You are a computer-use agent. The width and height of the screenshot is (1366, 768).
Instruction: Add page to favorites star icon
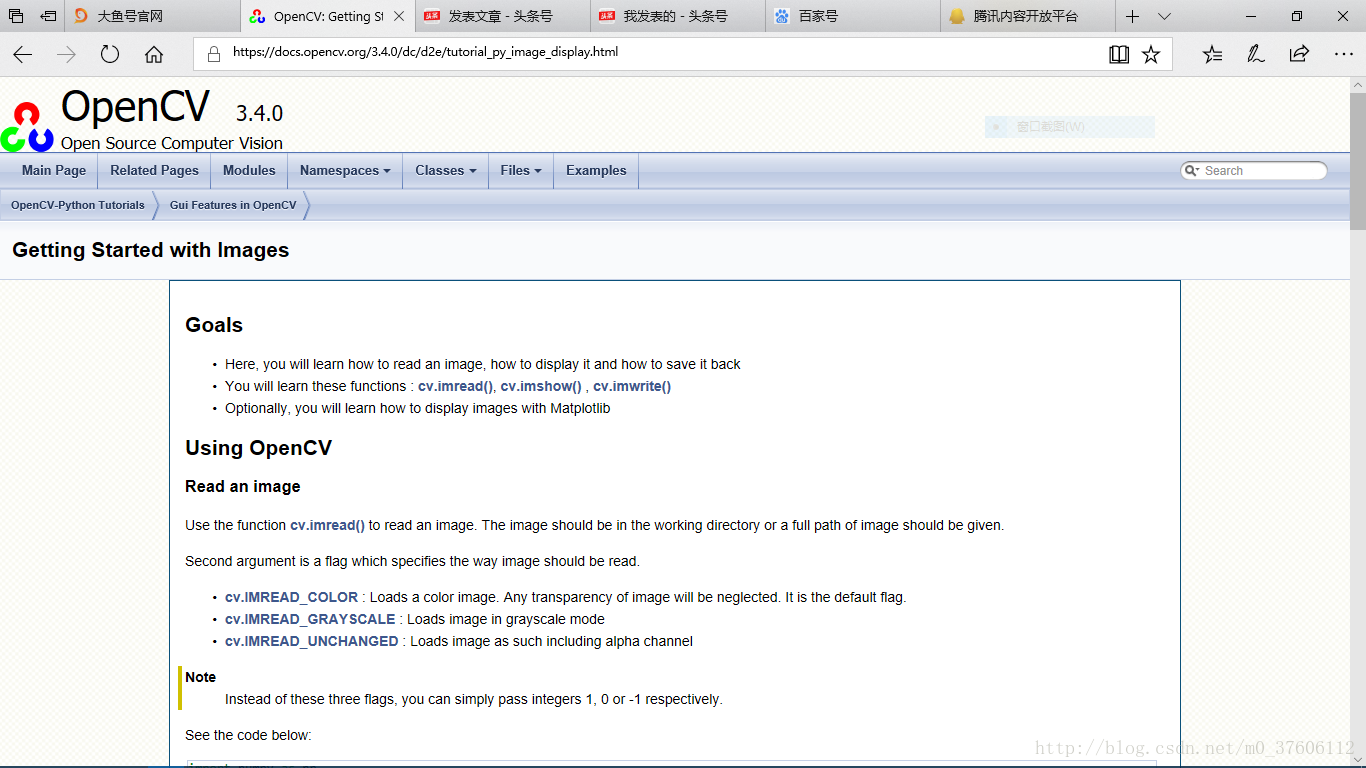click(x=1151, y=54)
